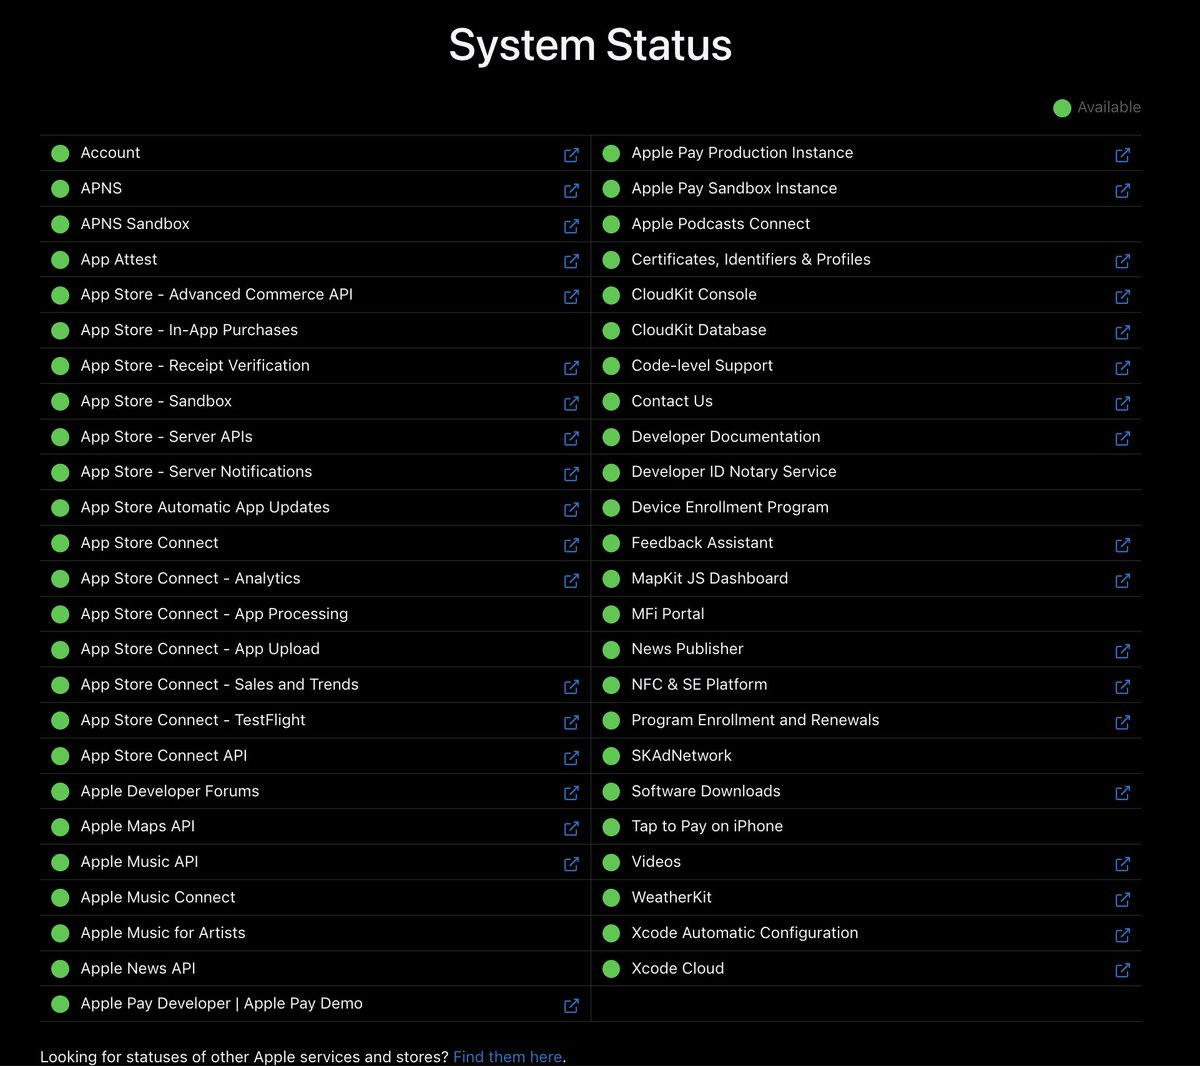1200x1066 pixels.
Task: Open Xcode Automatic Configuration link icon
Action: [1123, 934]
